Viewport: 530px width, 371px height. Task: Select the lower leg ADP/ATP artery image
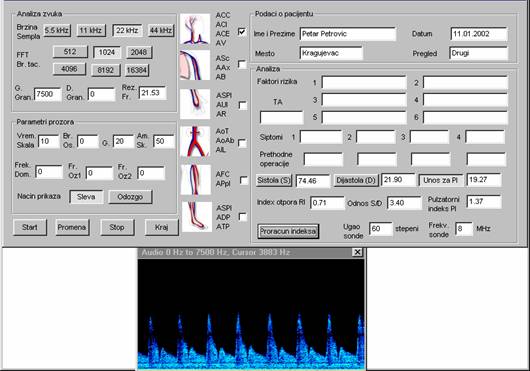pos(197,217)
